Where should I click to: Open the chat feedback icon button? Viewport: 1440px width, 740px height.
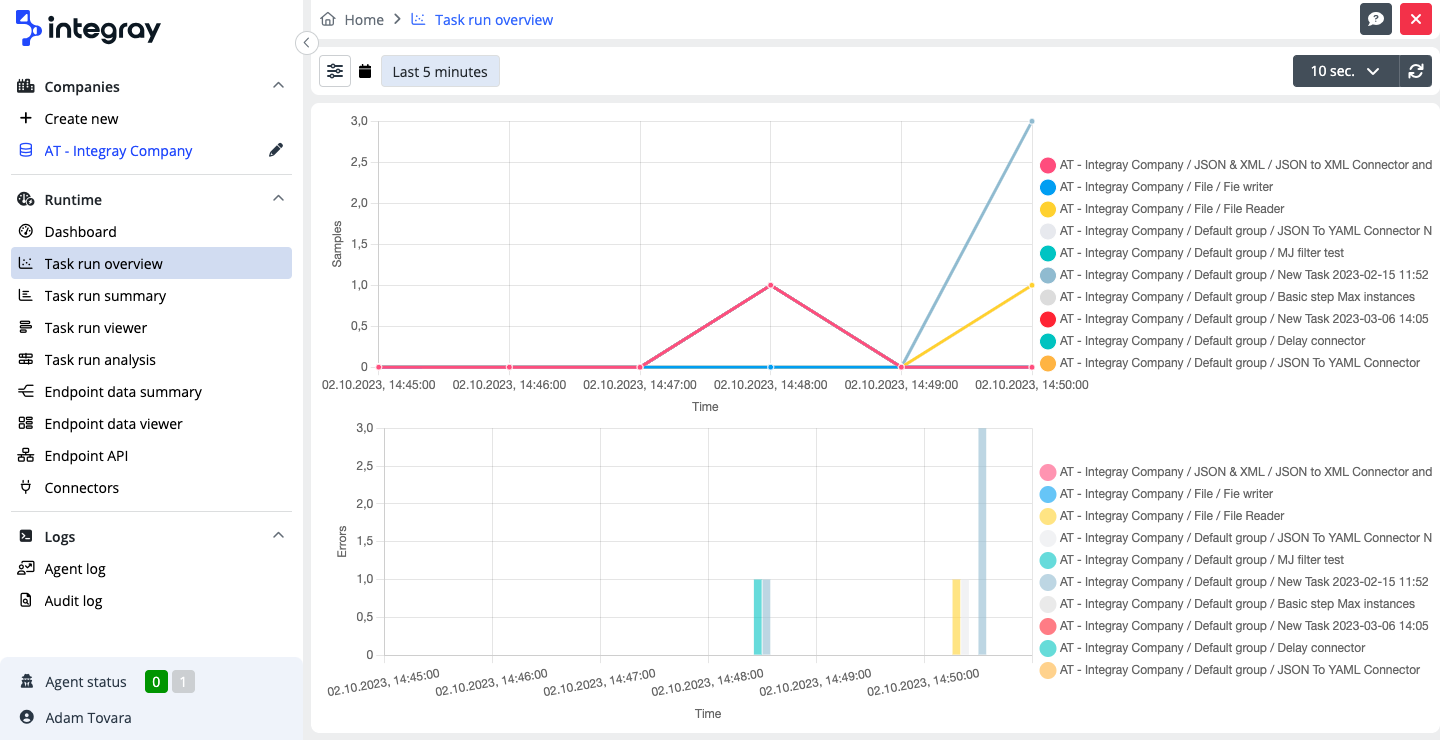pyautogui.click(x=1376, y=19)
